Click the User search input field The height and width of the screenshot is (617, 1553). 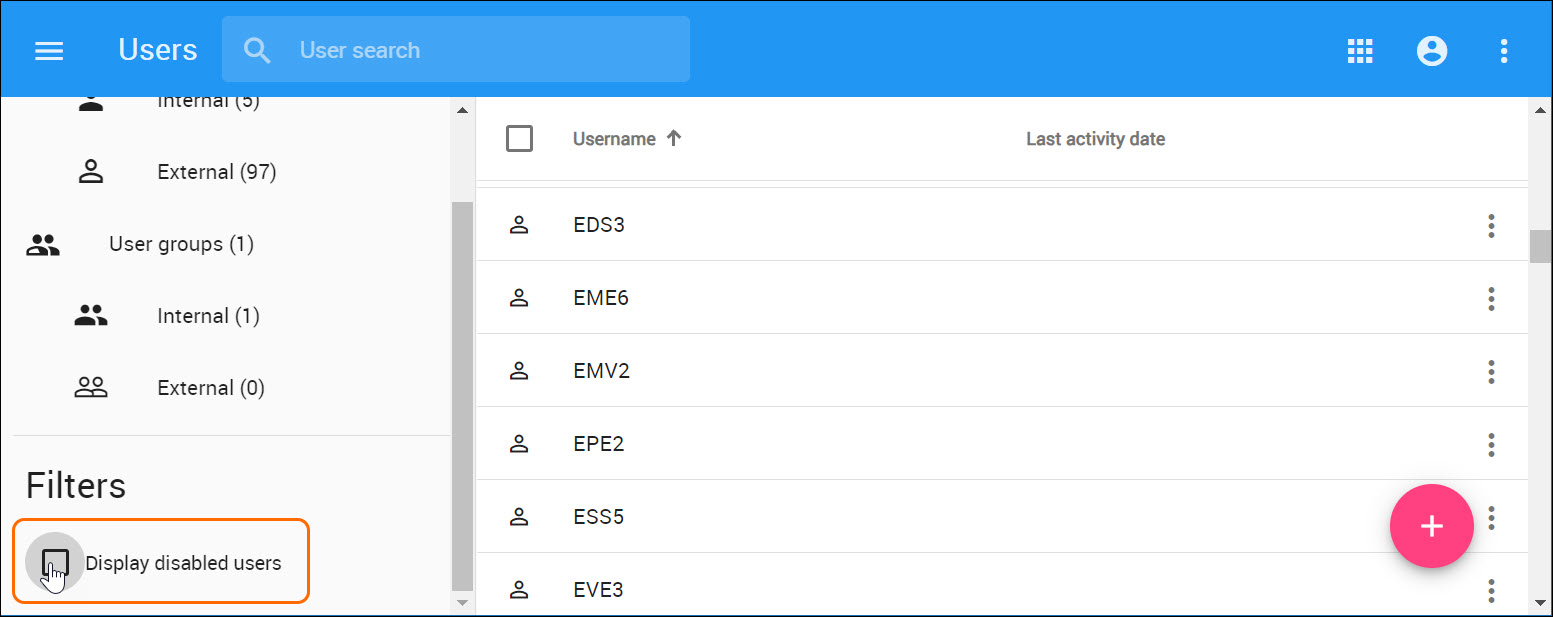click(x=480, y=50)
